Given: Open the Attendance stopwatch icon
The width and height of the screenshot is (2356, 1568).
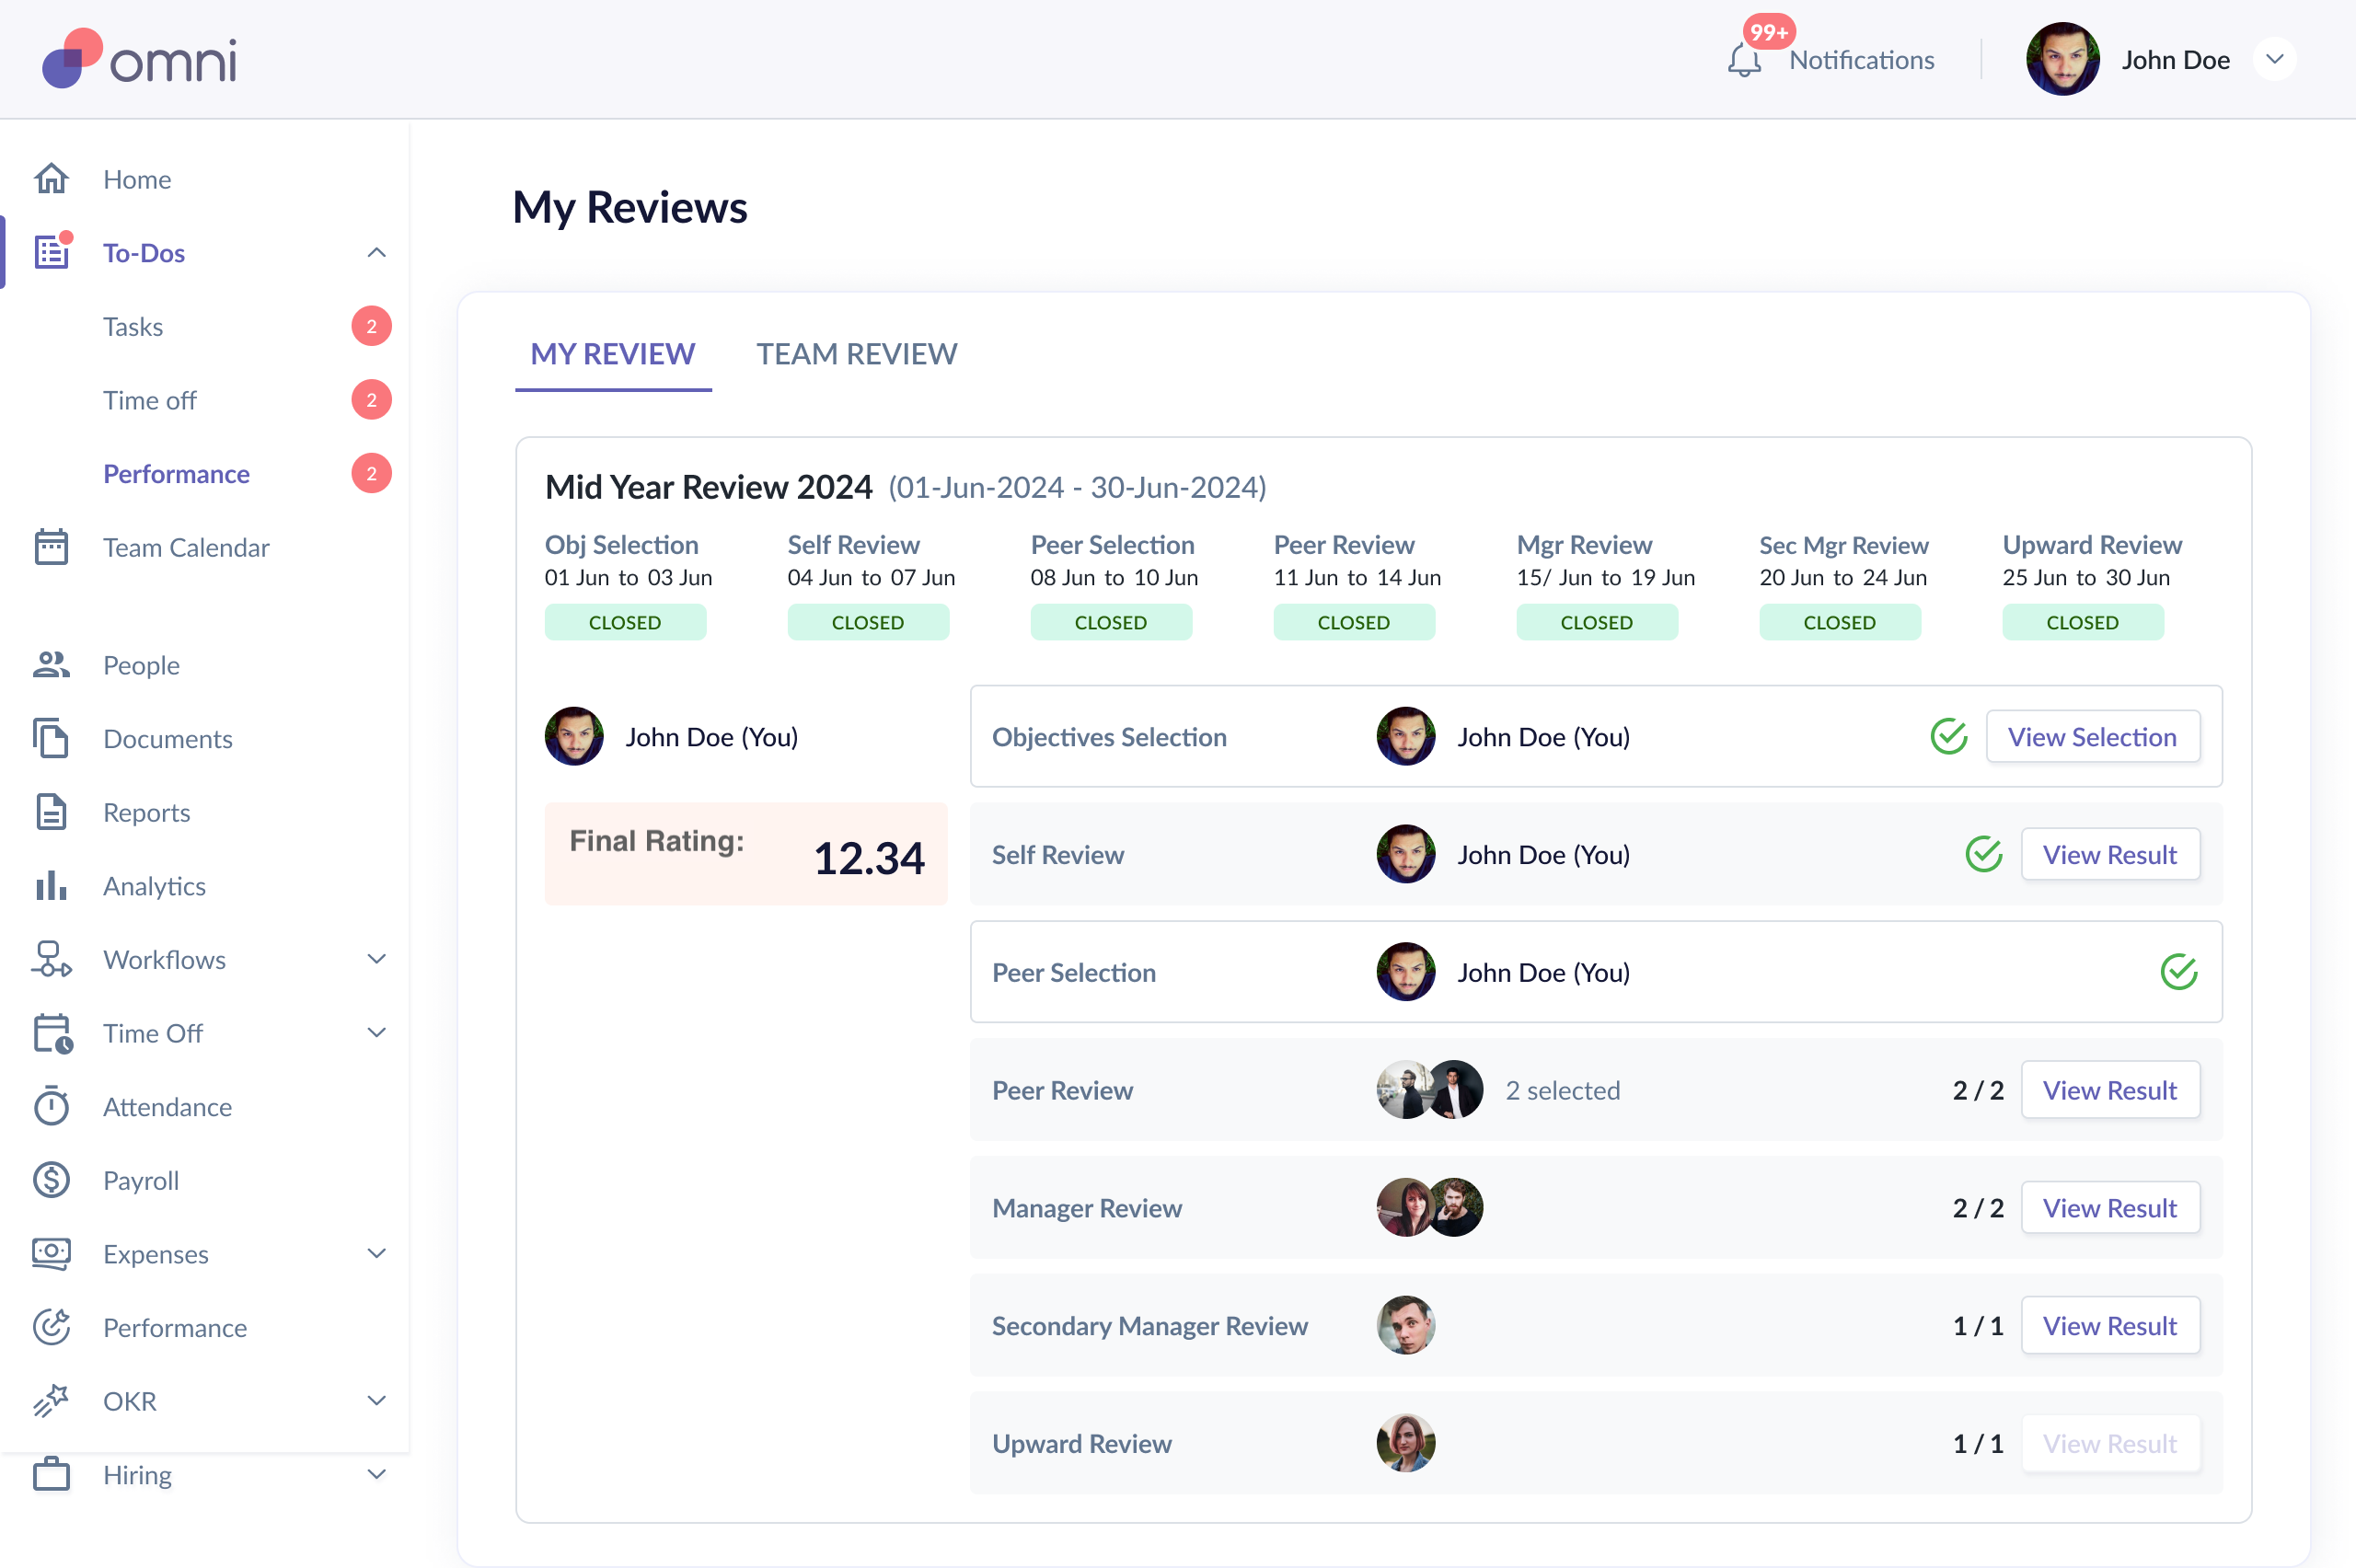Looking at the screenshot, I should click(x=51, y=1106).
